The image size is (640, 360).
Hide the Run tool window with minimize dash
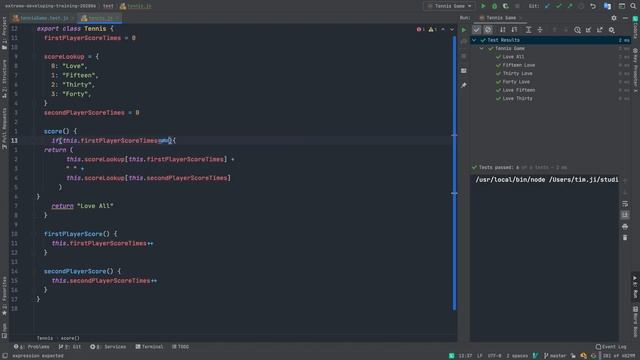625,18
